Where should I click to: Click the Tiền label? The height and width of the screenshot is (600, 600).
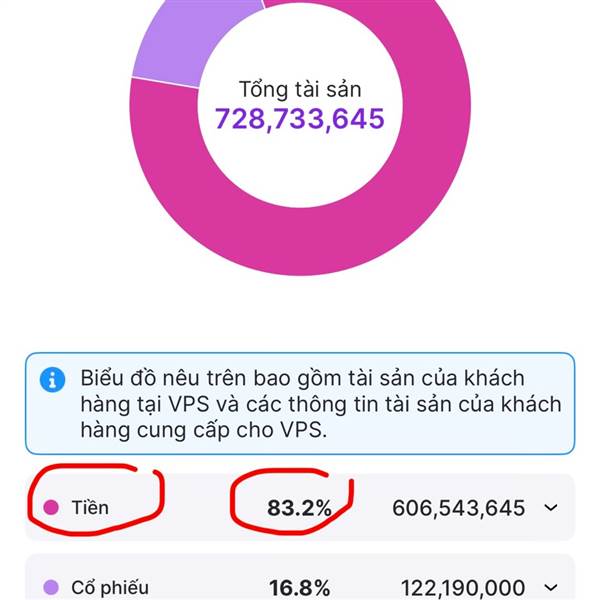(x=89, y=508)
